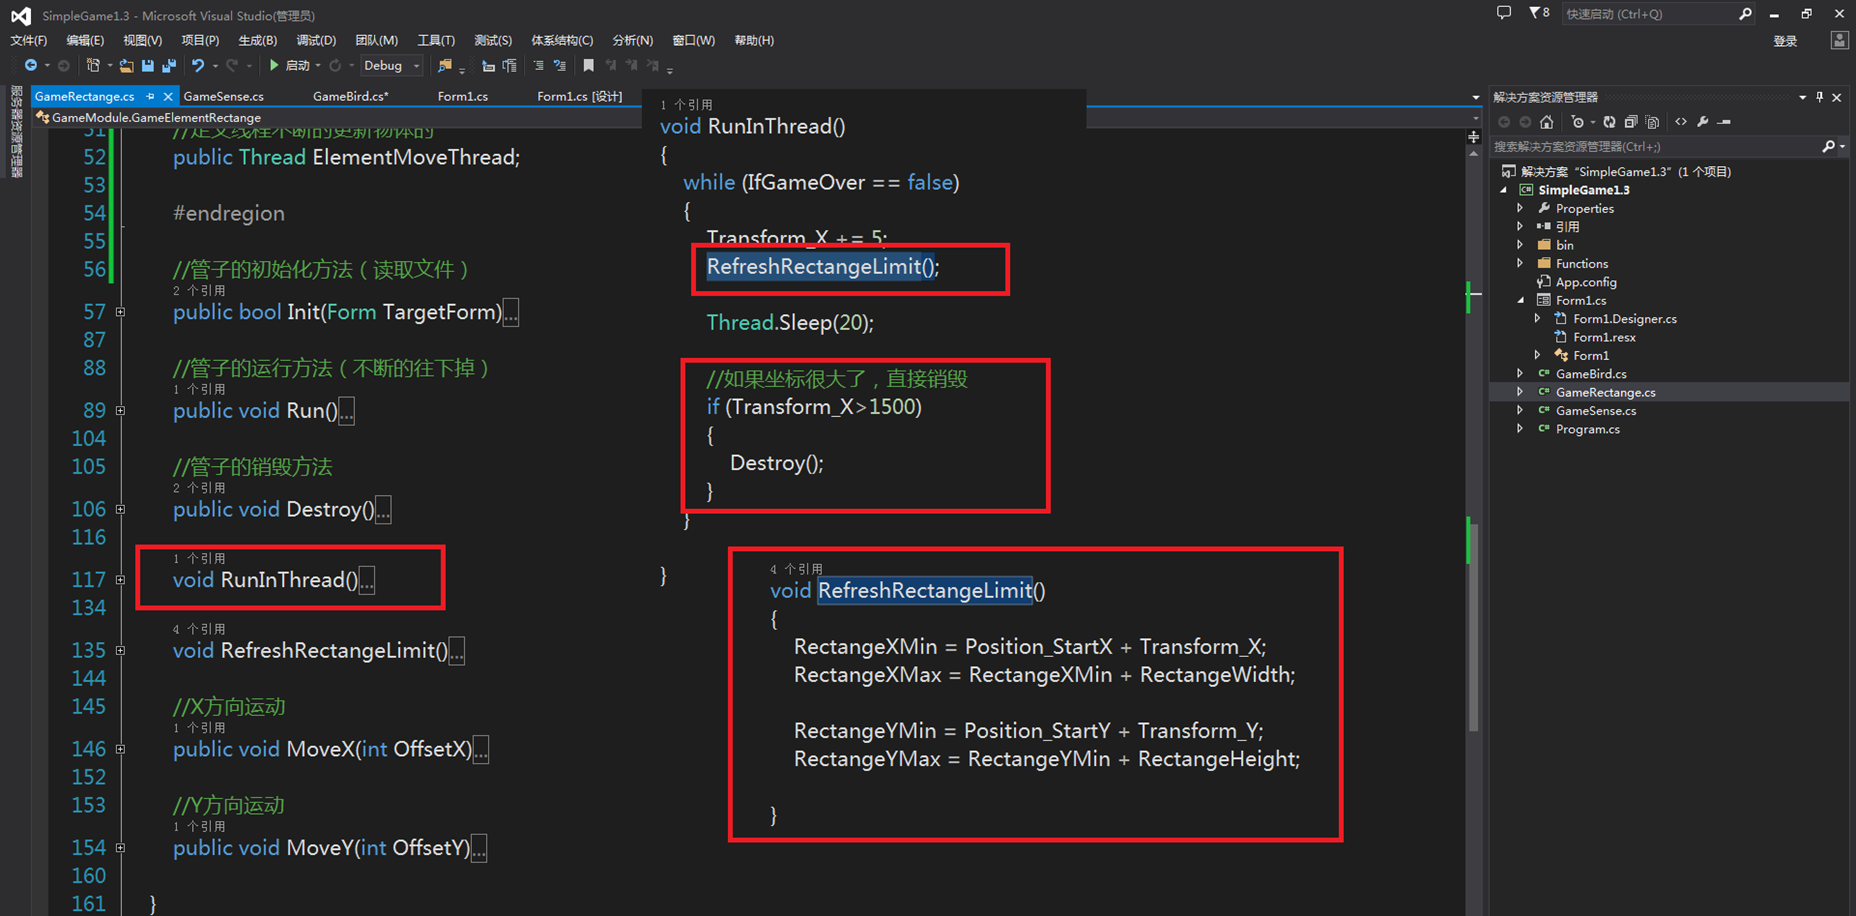The width and height of the screenshot is (1856, 916).
Task: Click the Home icon in Solution Explorer
Action: tap(1546, 122)
